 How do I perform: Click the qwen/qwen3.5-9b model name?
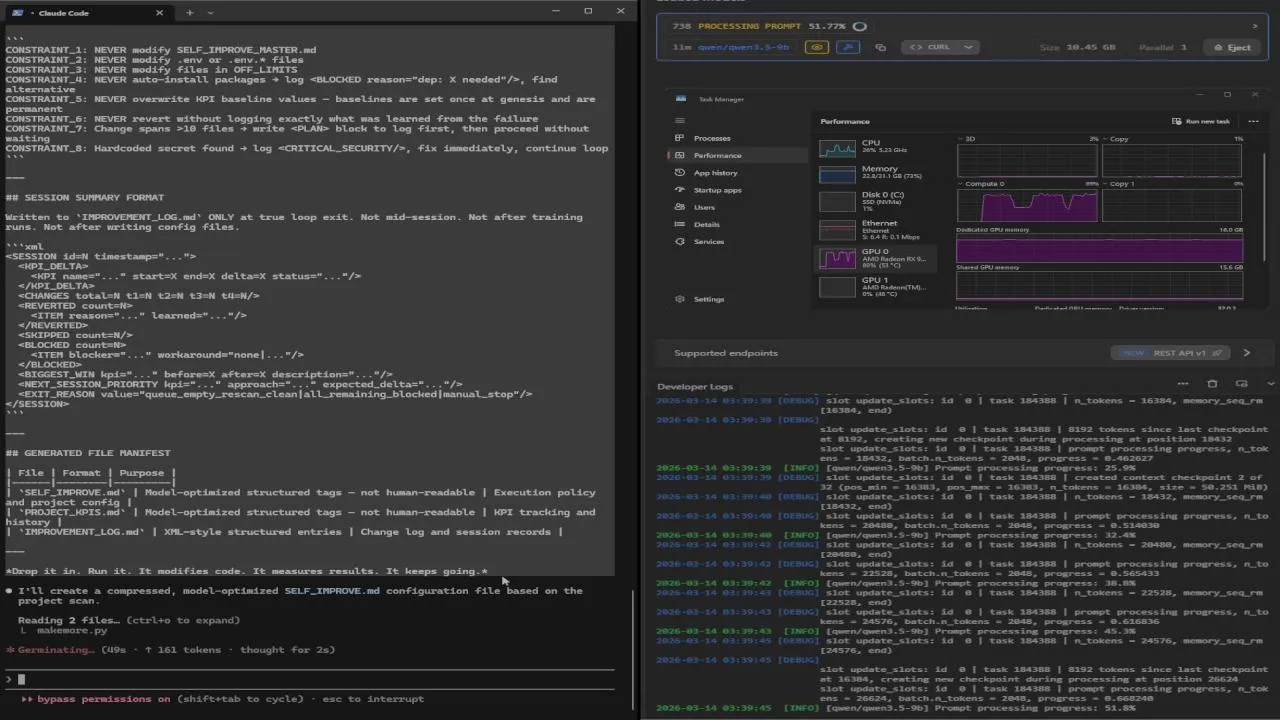[x=743, y=47]
